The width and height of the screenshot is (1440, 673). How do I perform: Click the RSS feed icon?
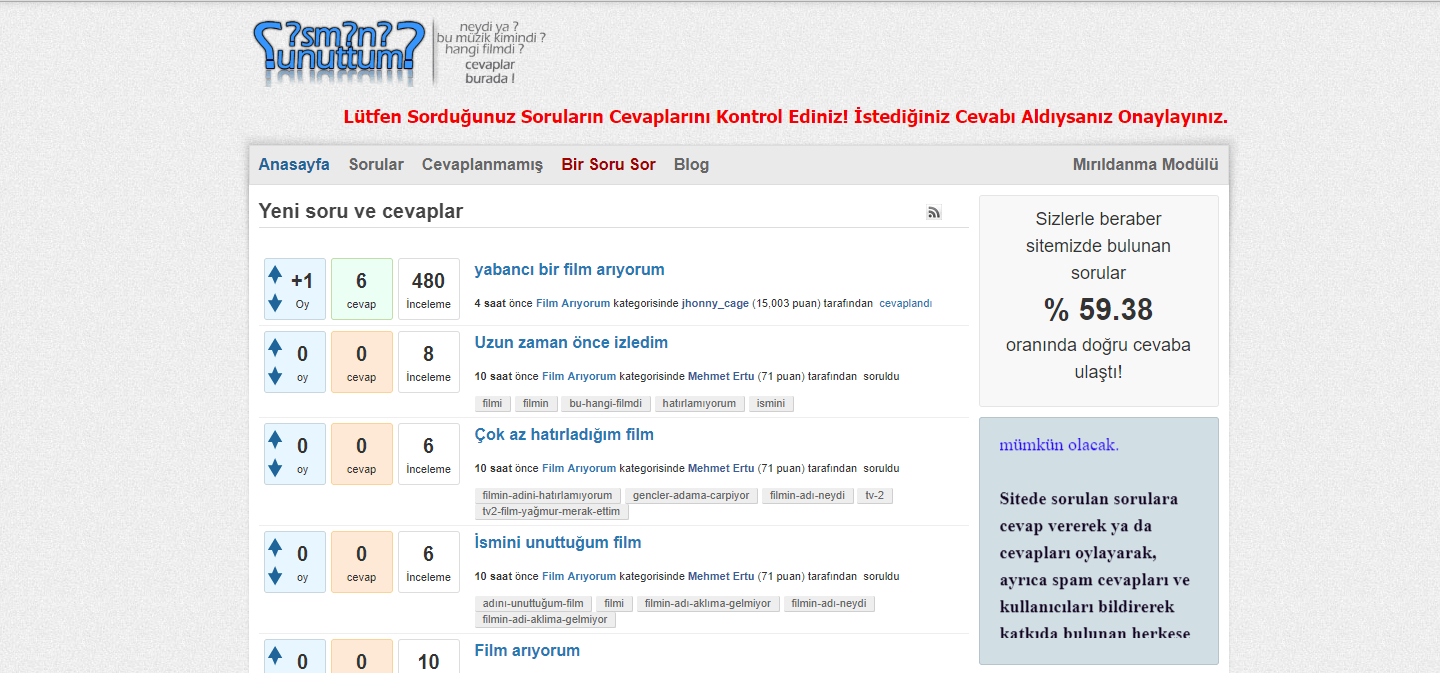(933, 212)
